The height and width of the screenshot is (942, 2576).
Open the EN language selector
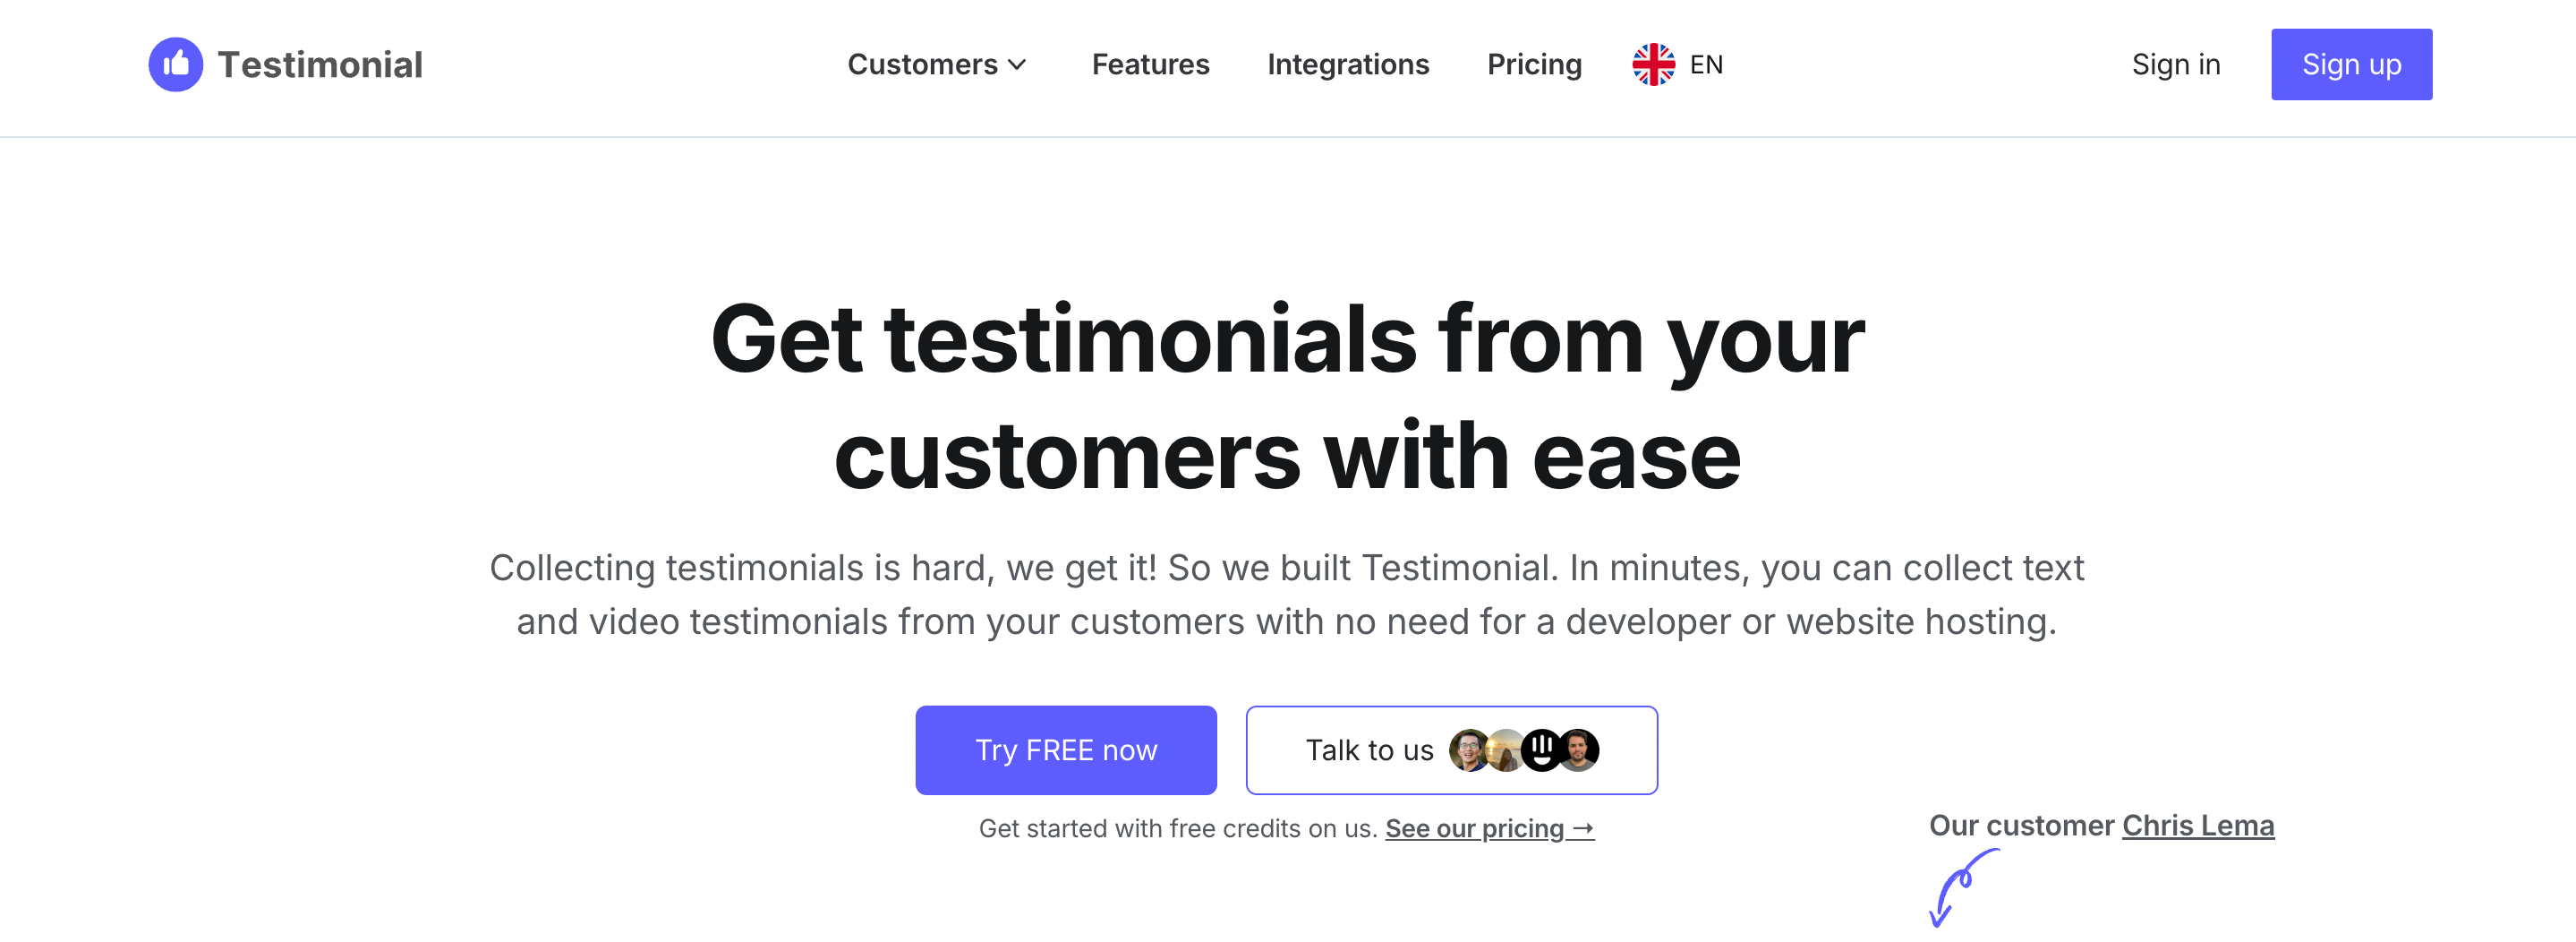(1680, 64)
